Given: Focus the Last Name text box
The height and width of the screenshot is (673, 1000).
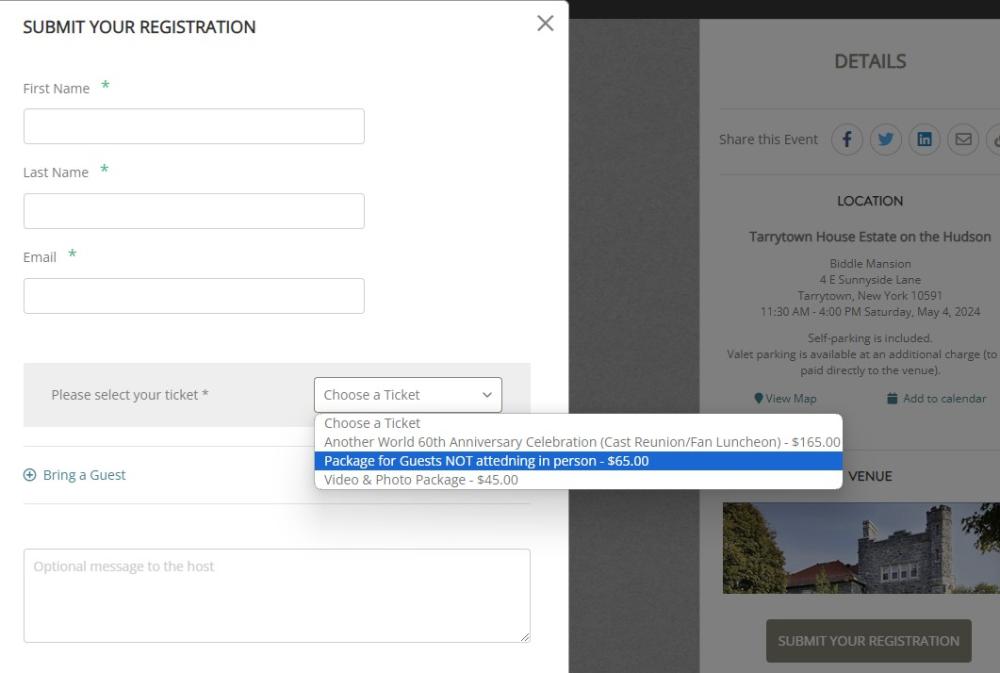Looking at the screenshot, I should point(194,211).
